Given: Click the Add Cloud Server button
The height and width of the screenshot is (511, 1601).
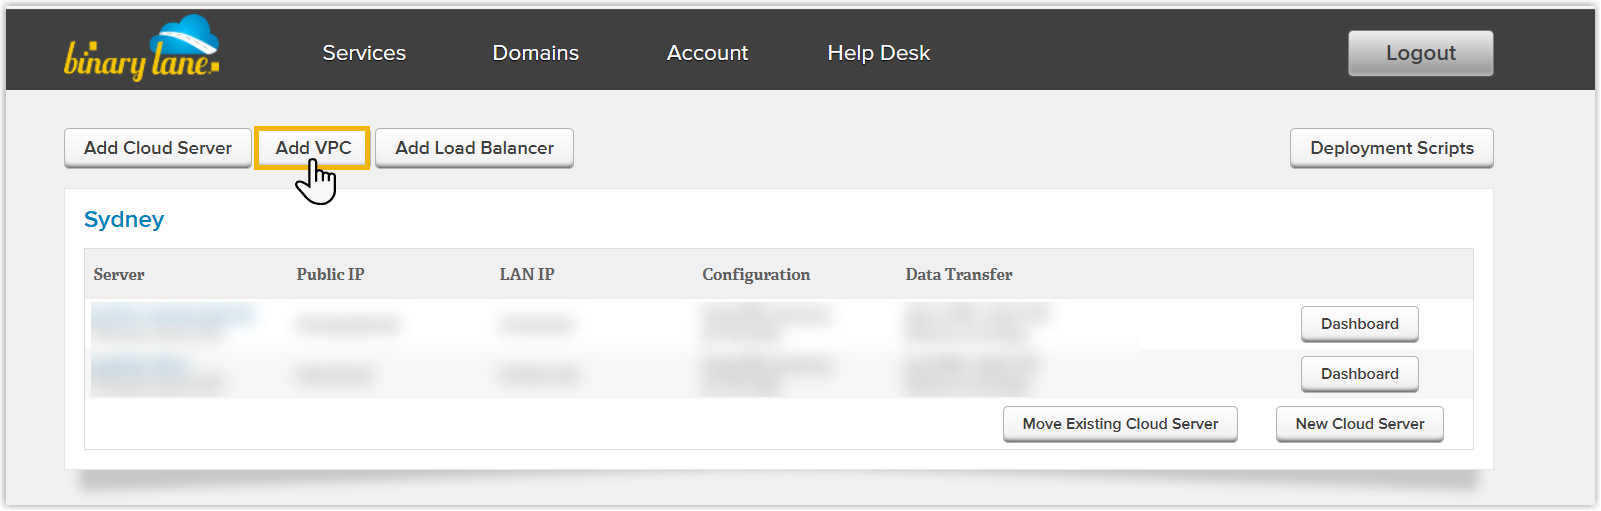Looking at the screenshot, I should (158, 148).
